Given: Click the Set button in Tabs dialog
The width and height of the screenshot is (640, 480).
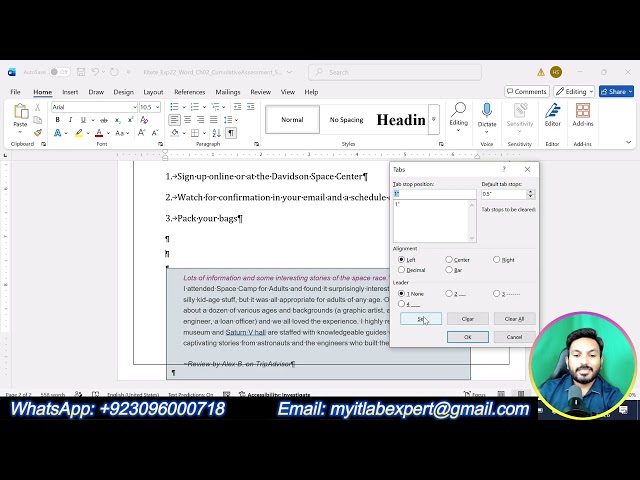Looking at the screenshot, I should (421, 319).
